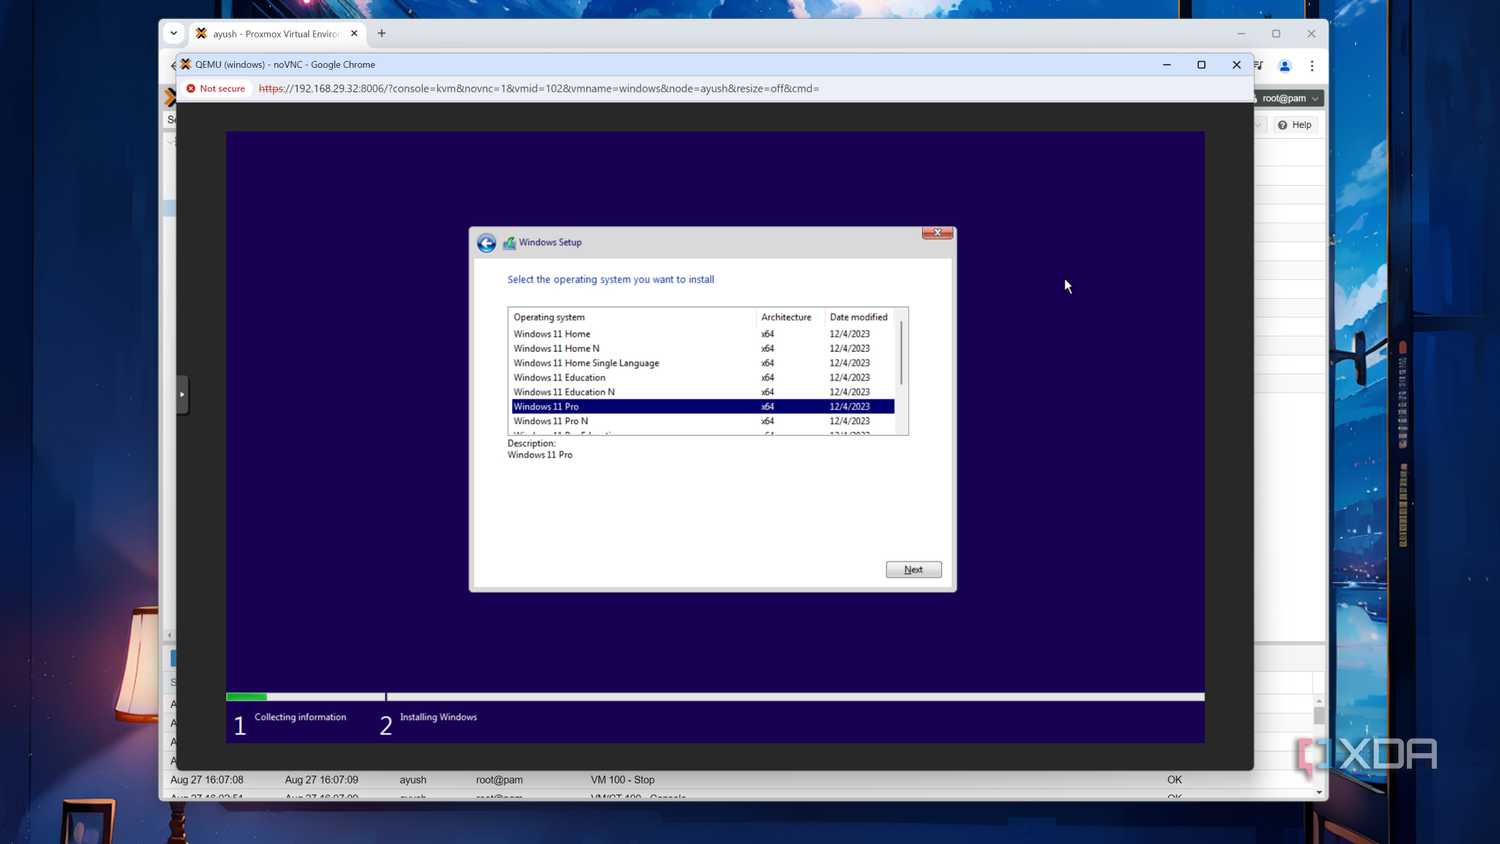Click the Operating system column header
This screenshot has height=844, width=1500.
pyautogui.click(x=632, y=317)
